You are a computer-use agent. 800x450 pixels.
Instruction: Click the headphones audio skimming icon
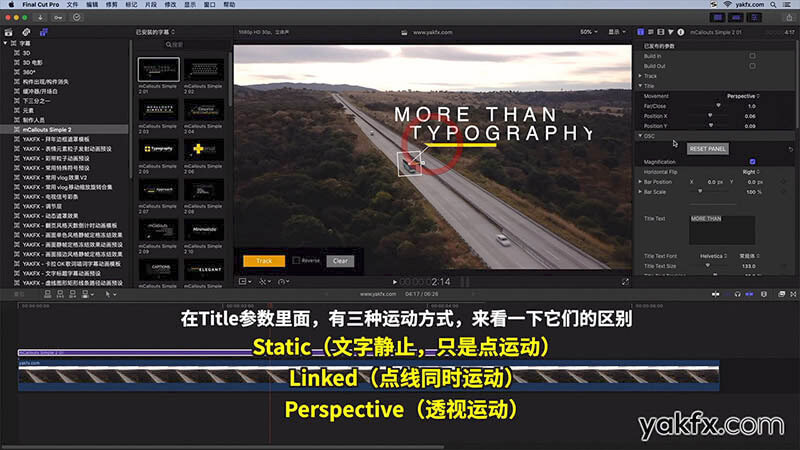tap(737, 294)
